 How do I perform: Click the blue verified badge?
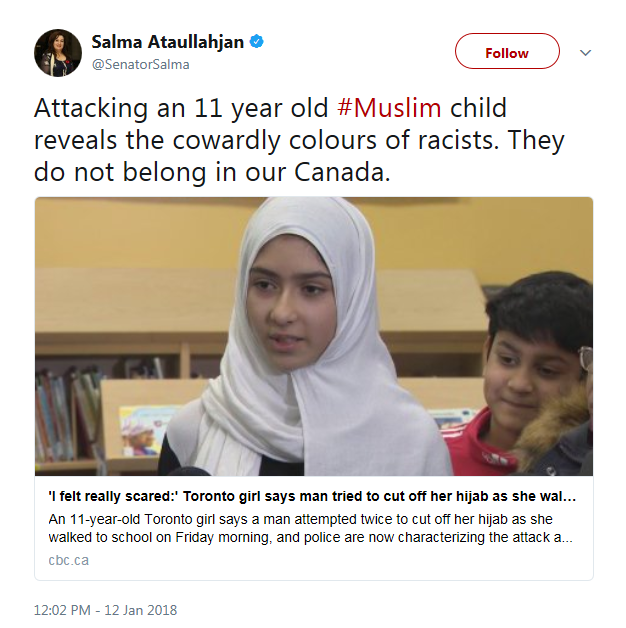257,41
